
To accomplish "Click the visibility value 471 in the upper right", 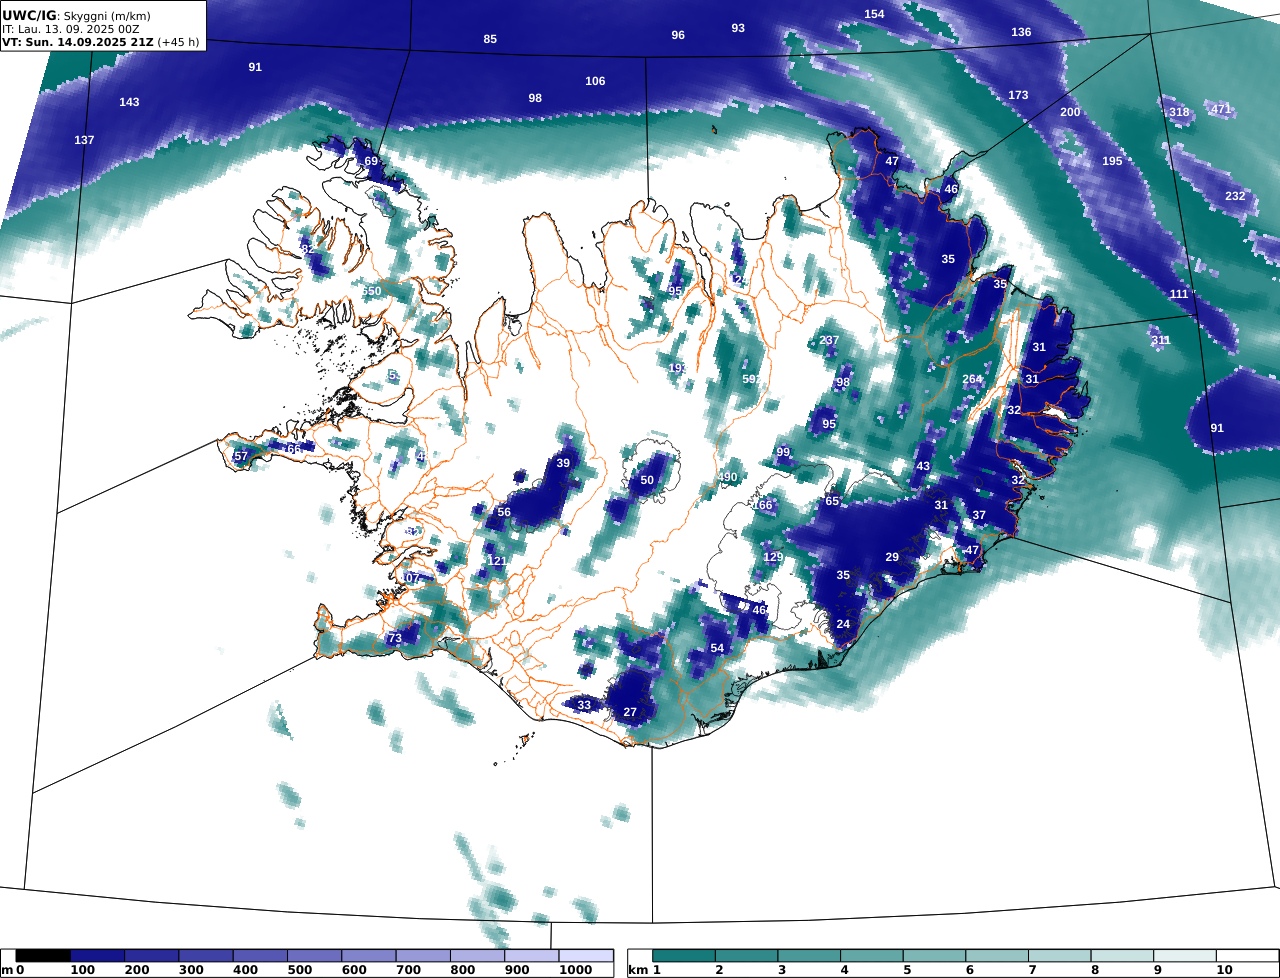I will tap(1221, 109).
